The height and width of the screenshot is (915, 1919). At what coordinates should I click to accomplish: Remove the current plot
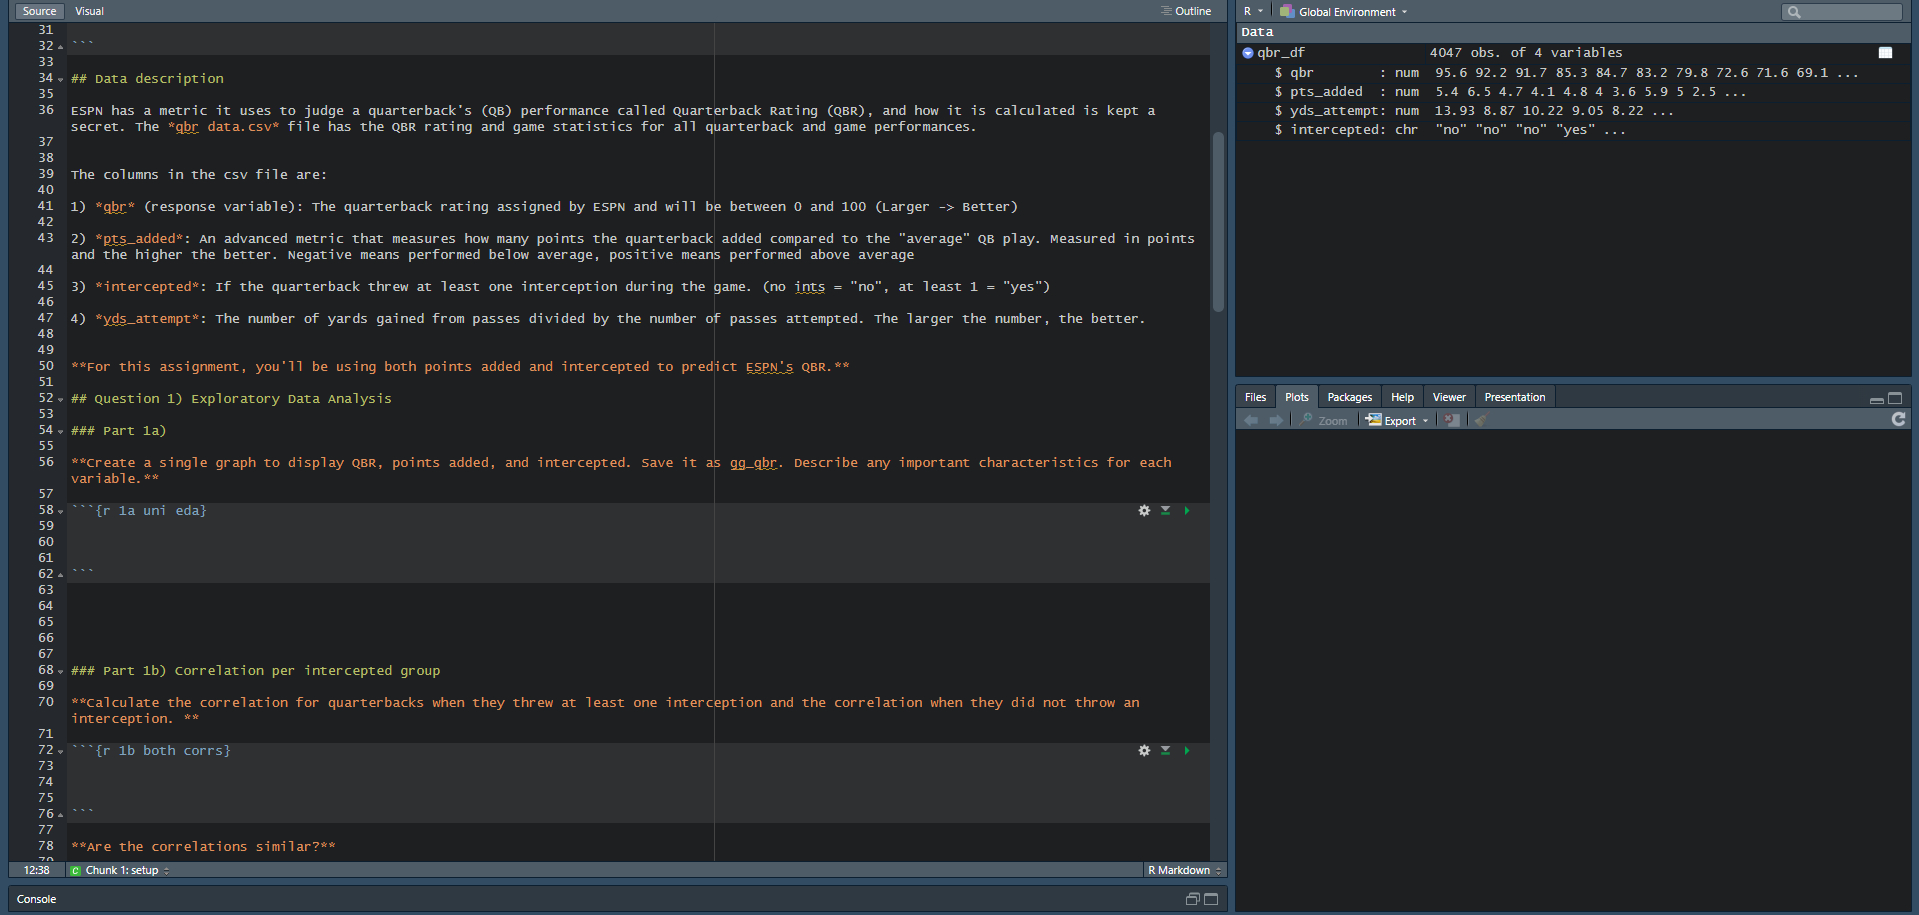[x=1452, y=419]
